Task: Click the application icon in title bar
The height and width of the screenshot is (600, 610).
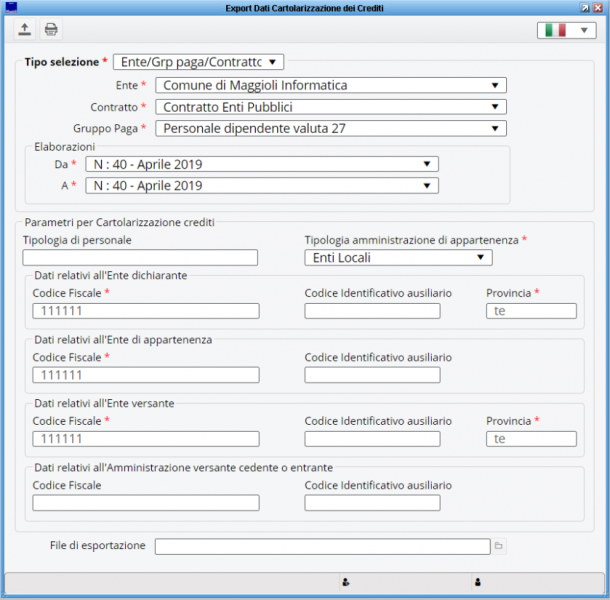Action: coord(11,7)
